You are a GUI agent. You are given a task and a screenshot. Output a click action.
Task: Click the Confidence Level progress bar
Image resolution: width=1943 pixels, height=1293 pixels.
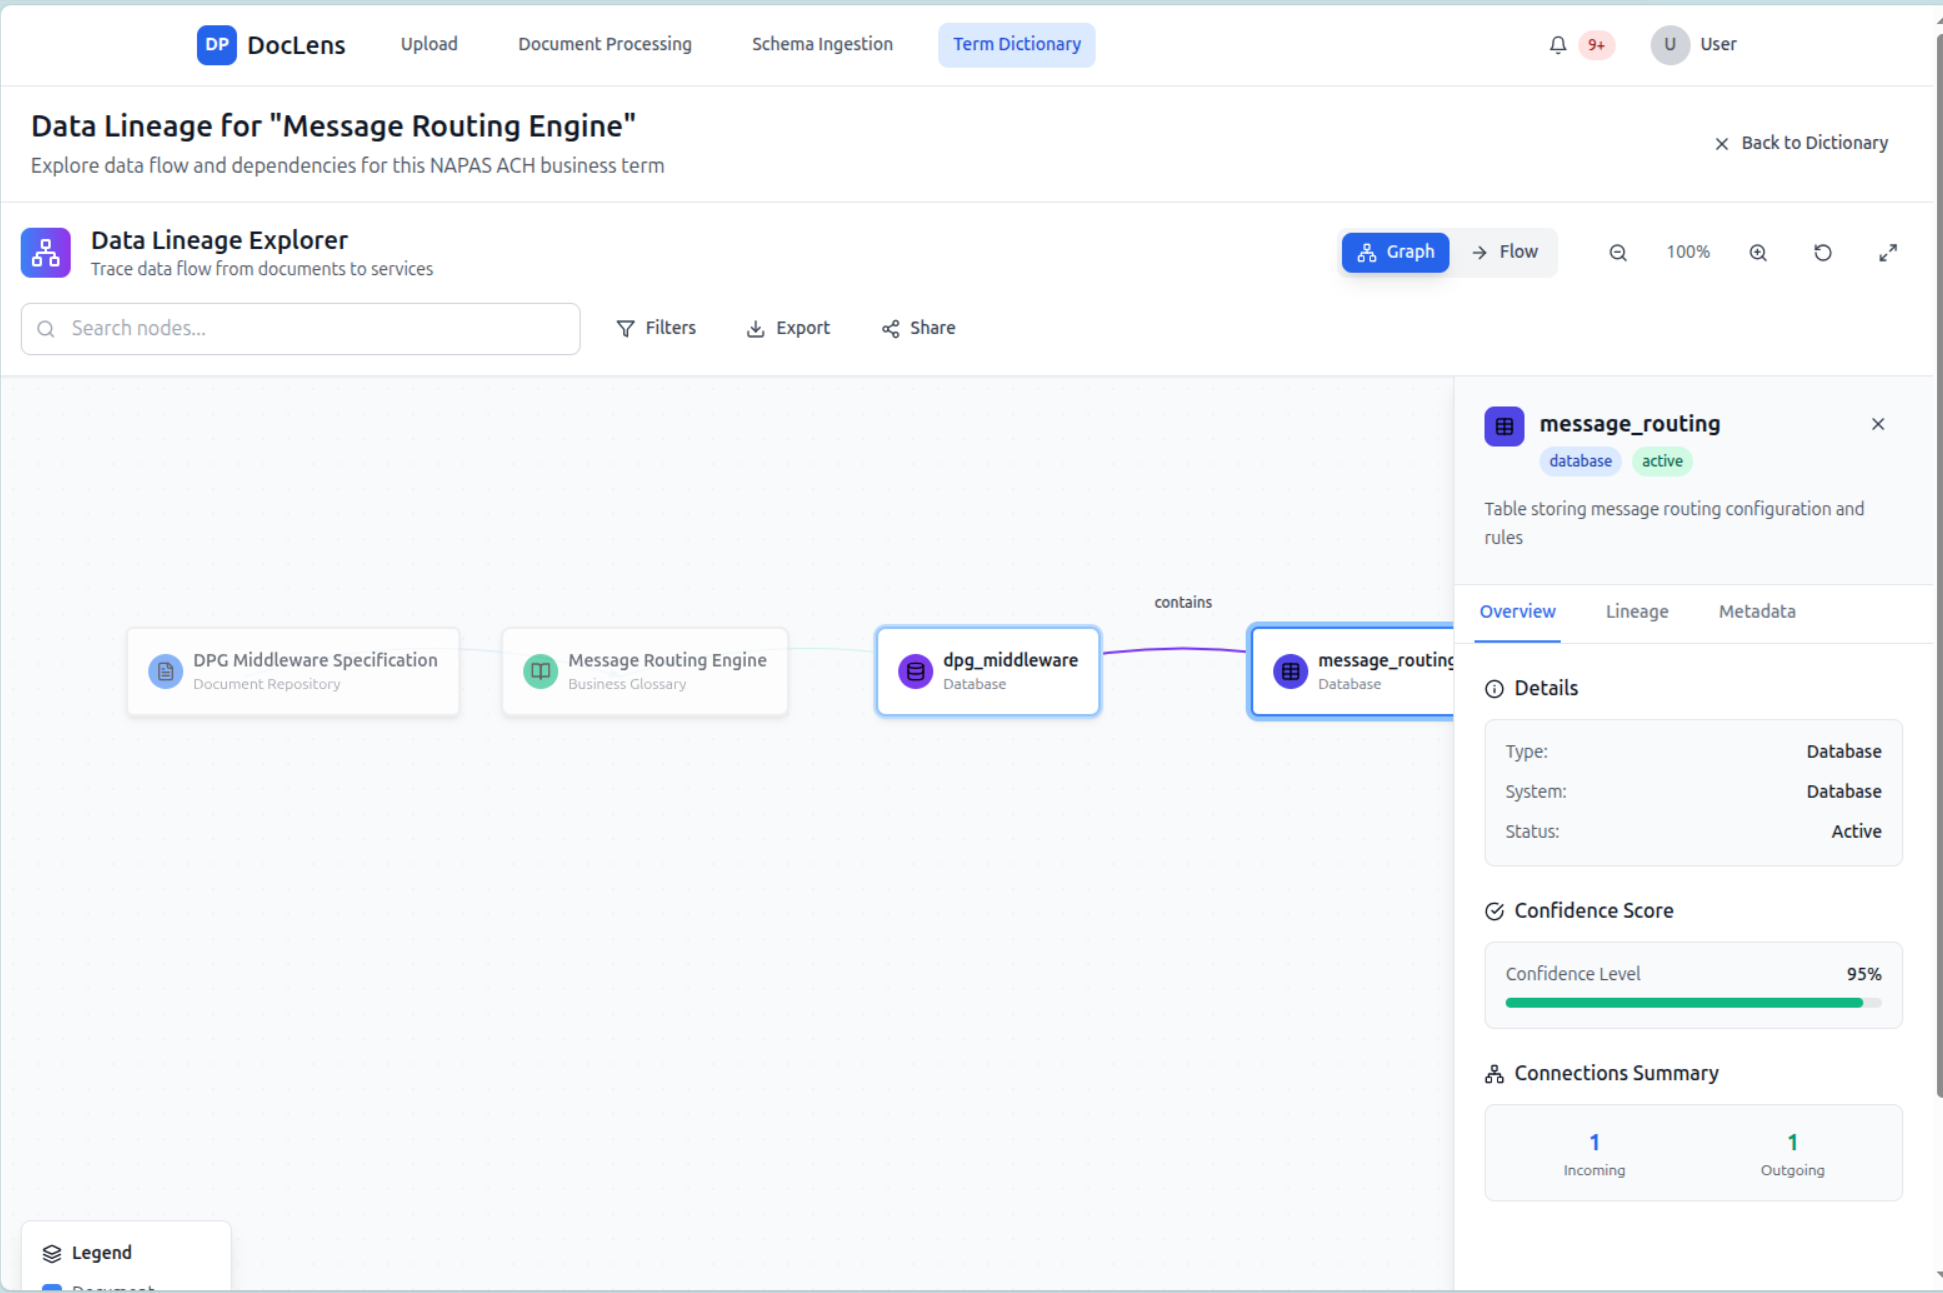[1692, 1002]
